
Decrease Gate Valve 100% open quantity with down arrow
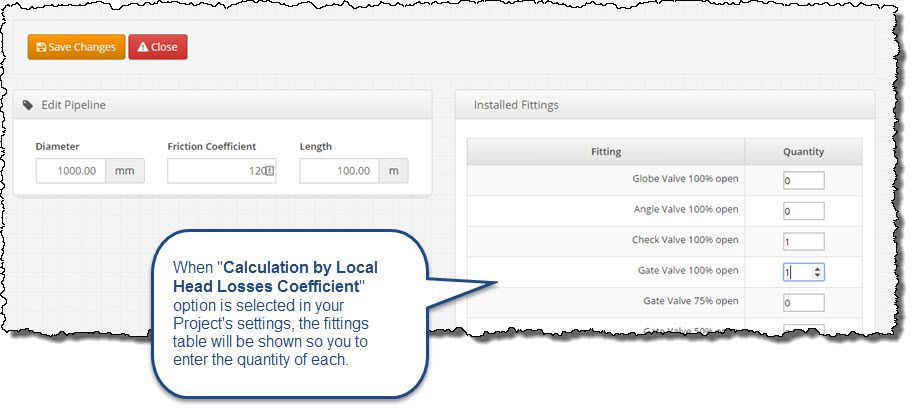tap(819, 275)
